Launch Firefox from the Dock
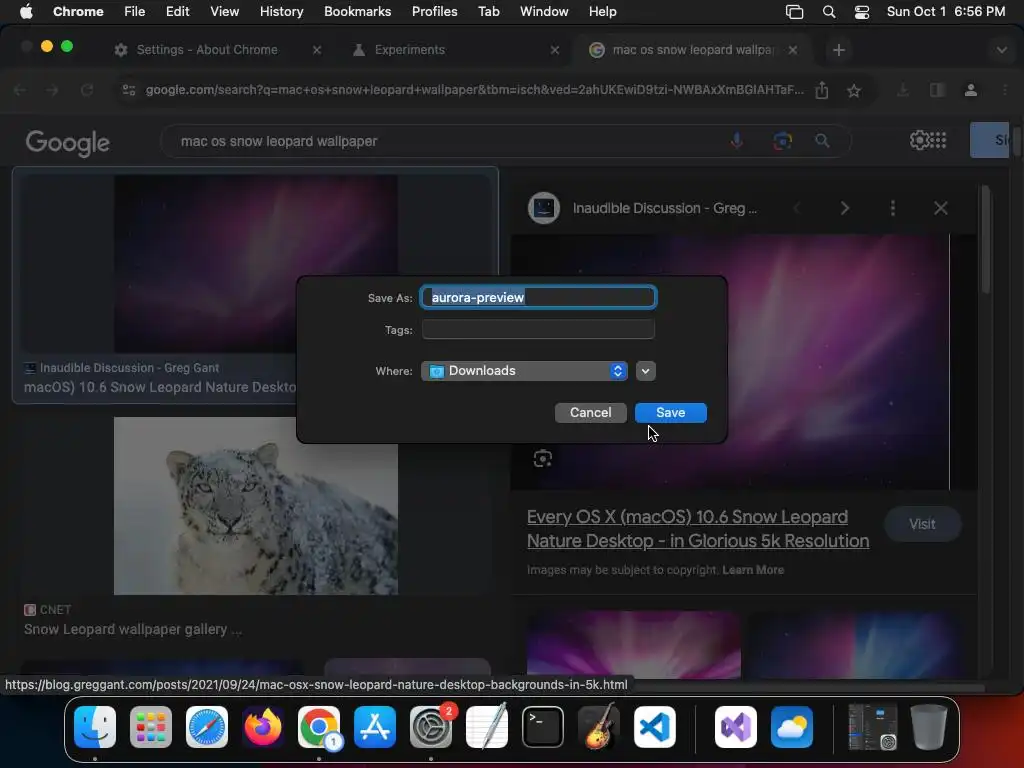 (x=263, y=727)
